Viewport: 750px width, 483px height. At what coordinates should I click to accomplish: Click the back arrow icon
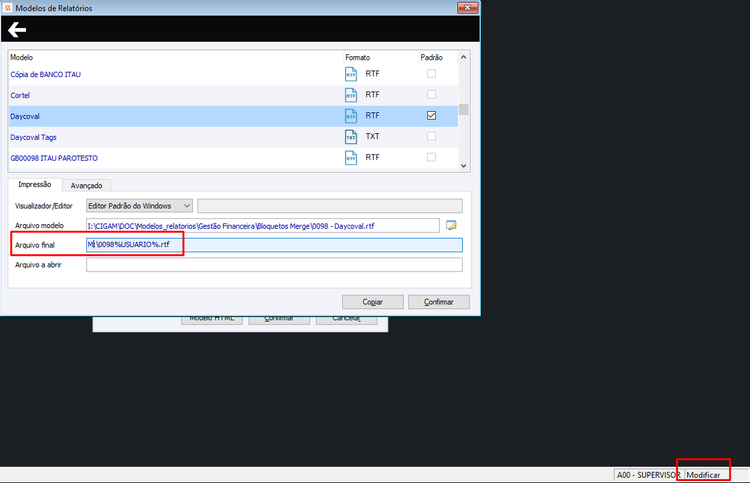click(x=17, y=30)
